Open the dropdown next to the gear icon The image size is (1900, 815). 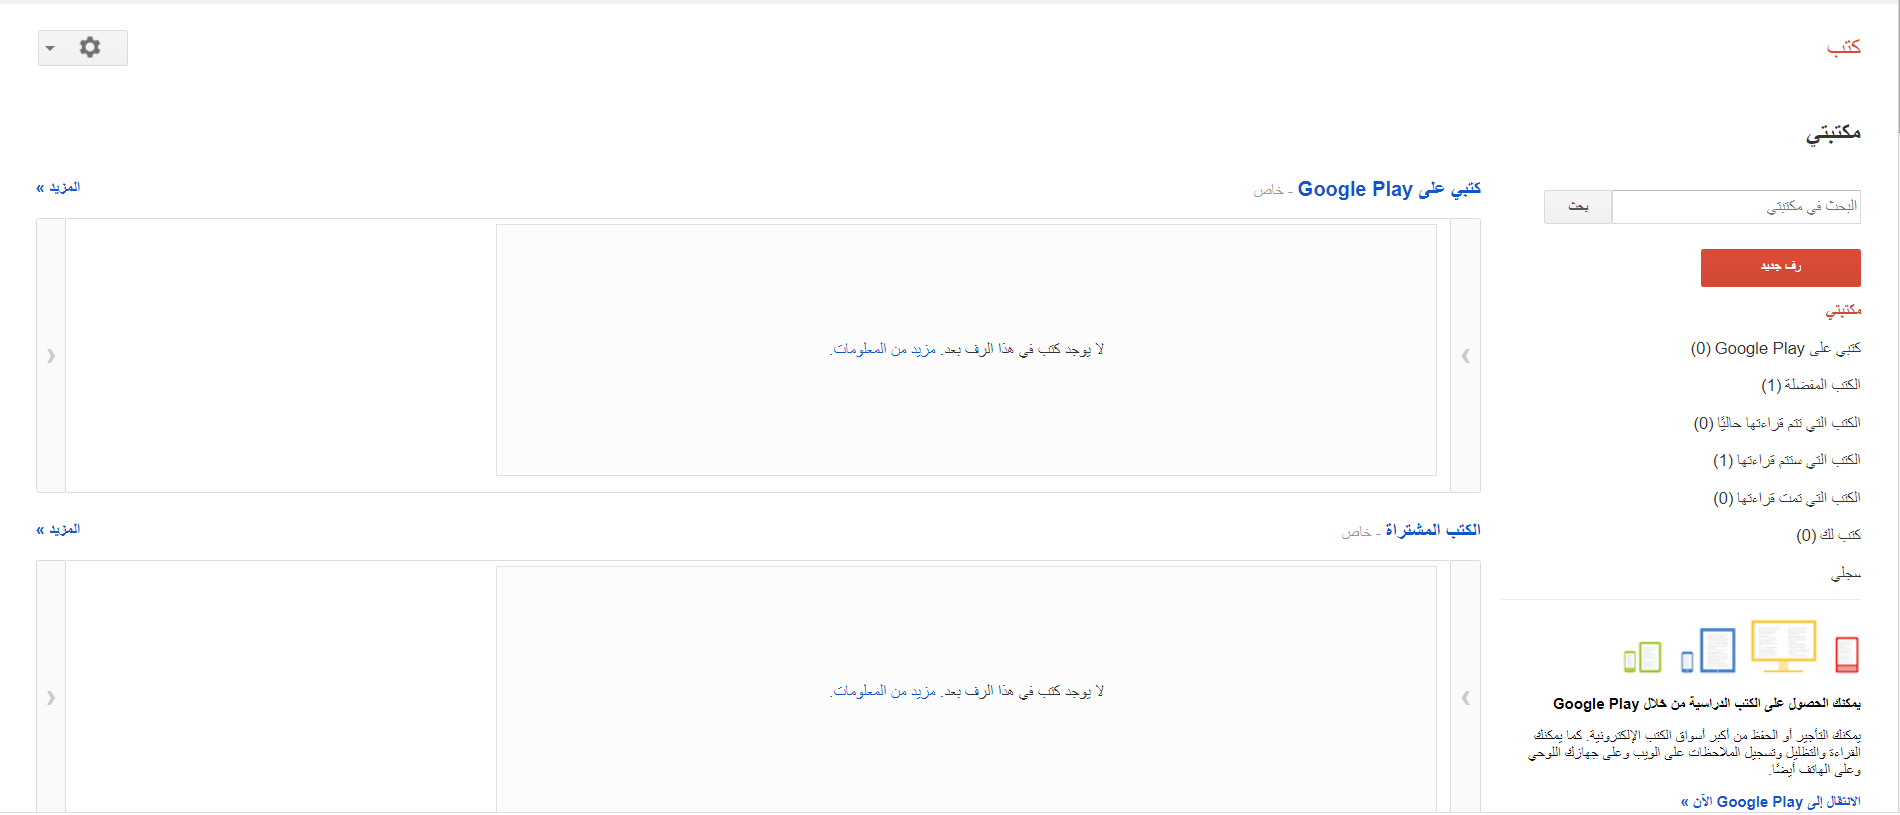pos(51,47)
